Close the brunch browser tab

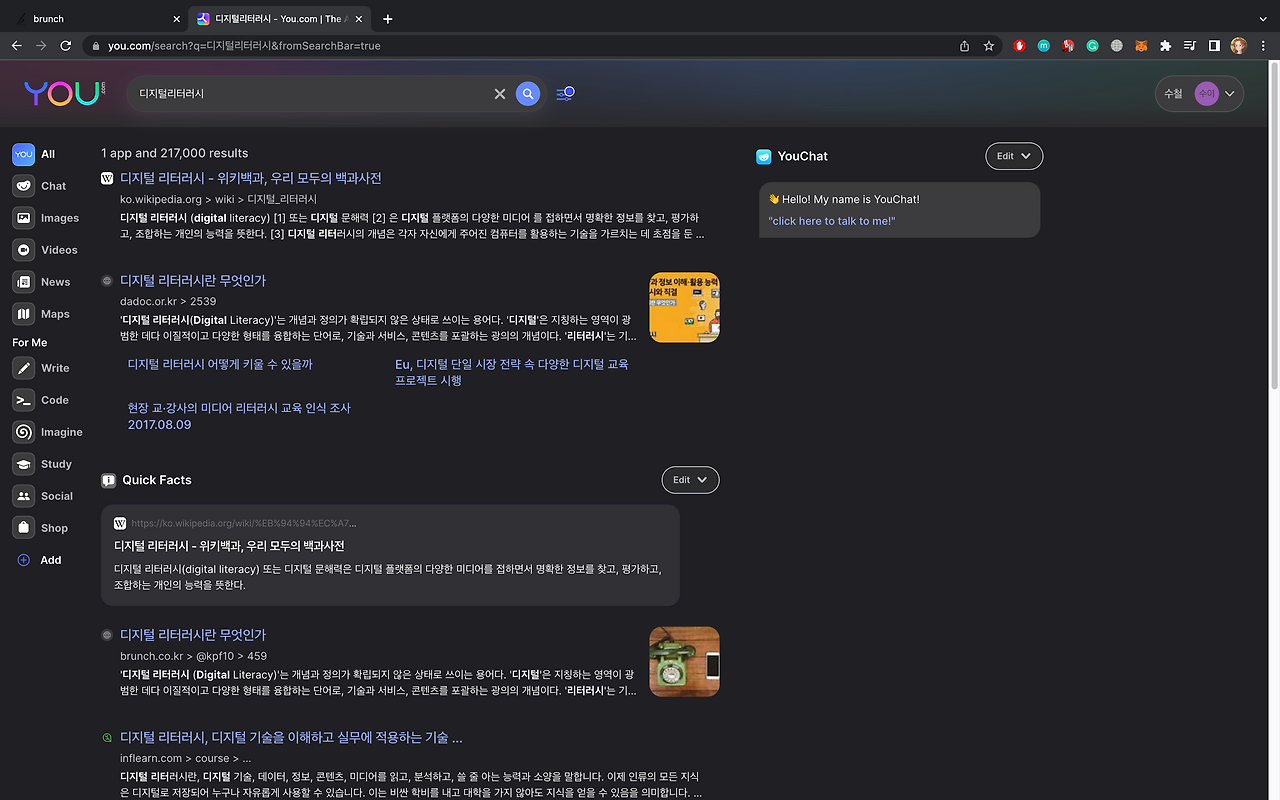[177, 19]
